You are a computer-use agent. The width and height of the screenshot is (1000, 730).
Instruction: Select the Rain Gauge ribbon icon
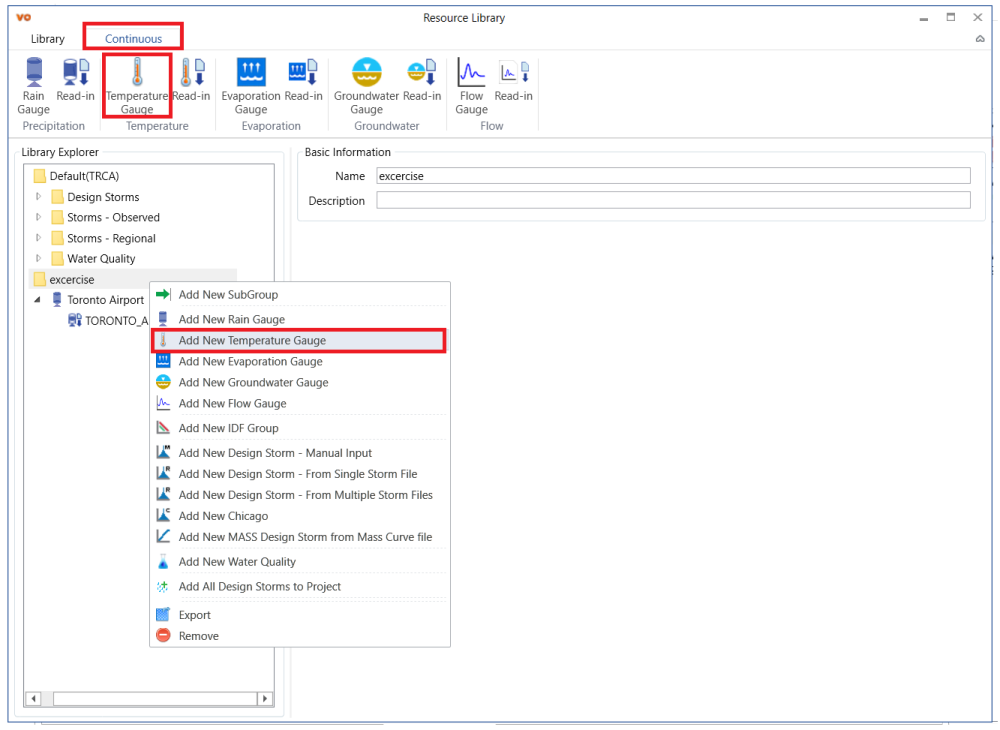[x=34, y=71]
